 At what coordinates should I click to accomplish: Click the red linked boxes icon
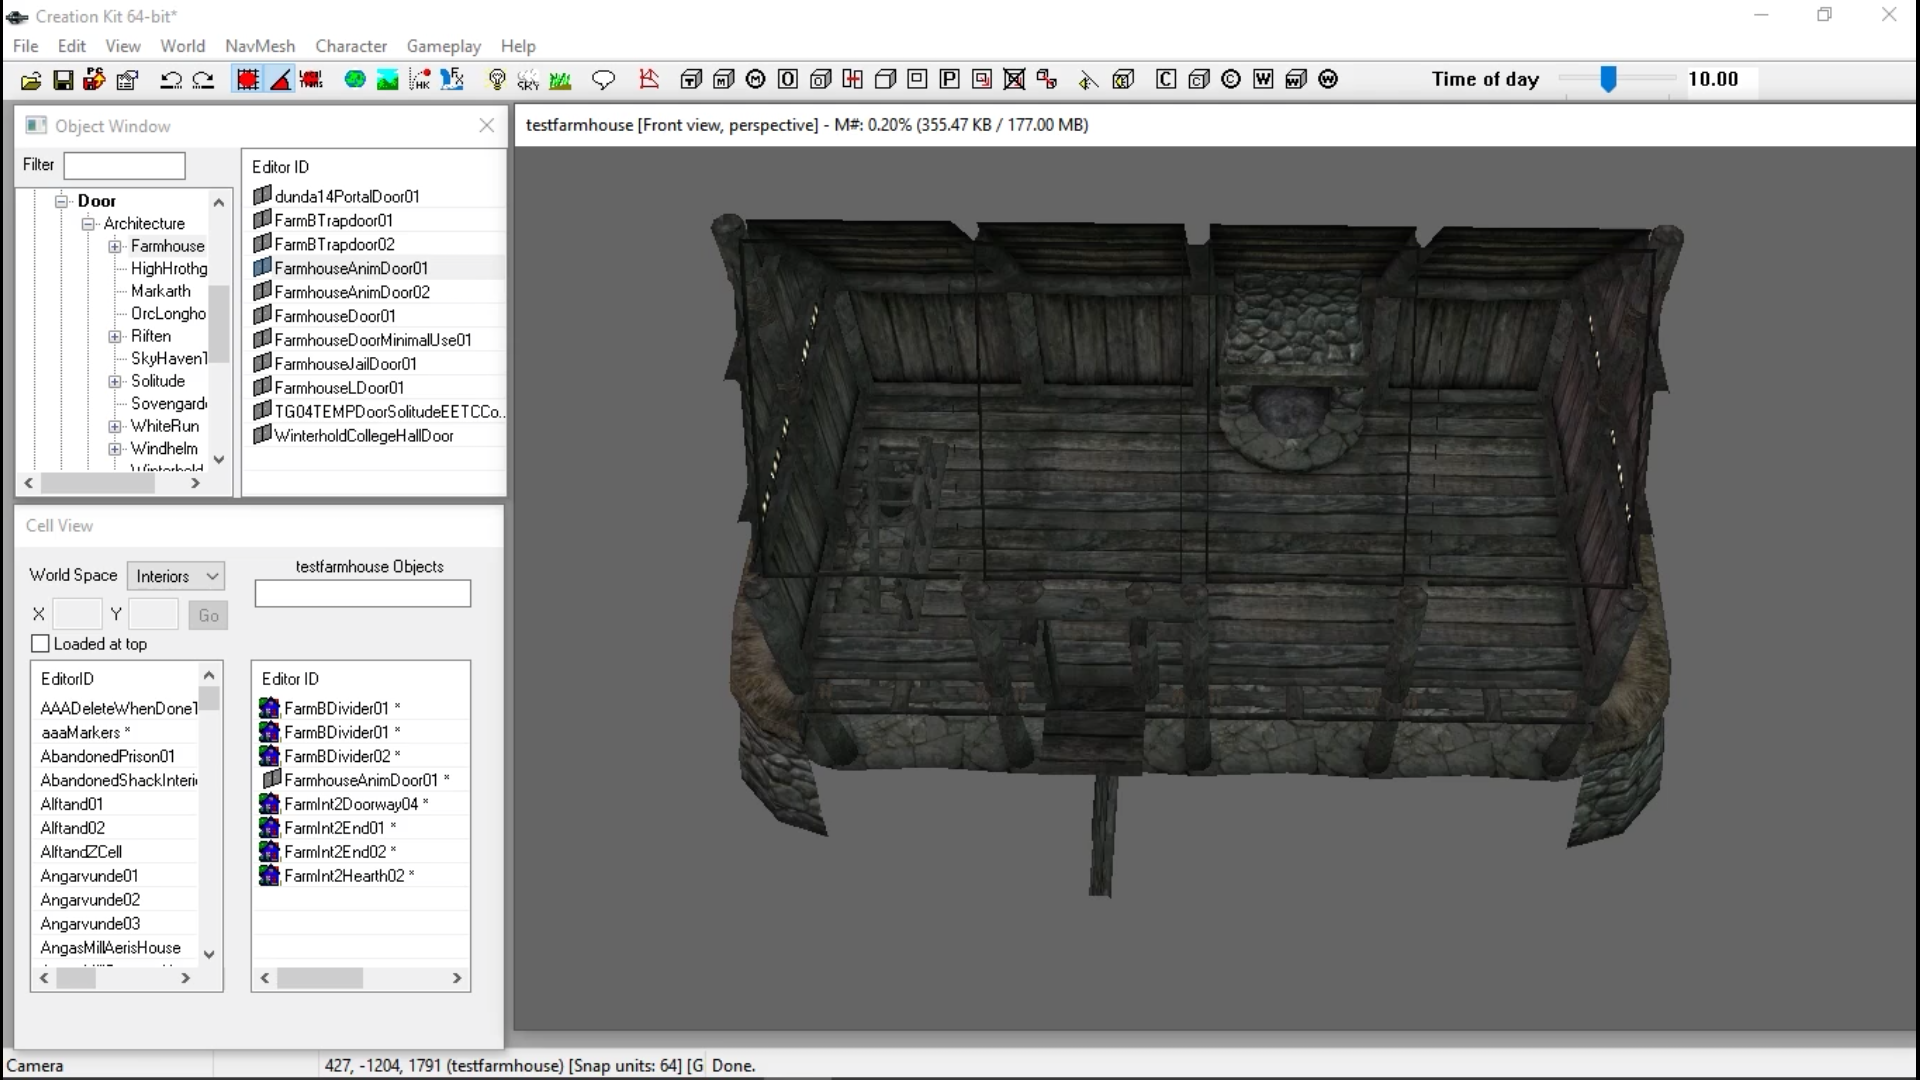click(1047, 80)
